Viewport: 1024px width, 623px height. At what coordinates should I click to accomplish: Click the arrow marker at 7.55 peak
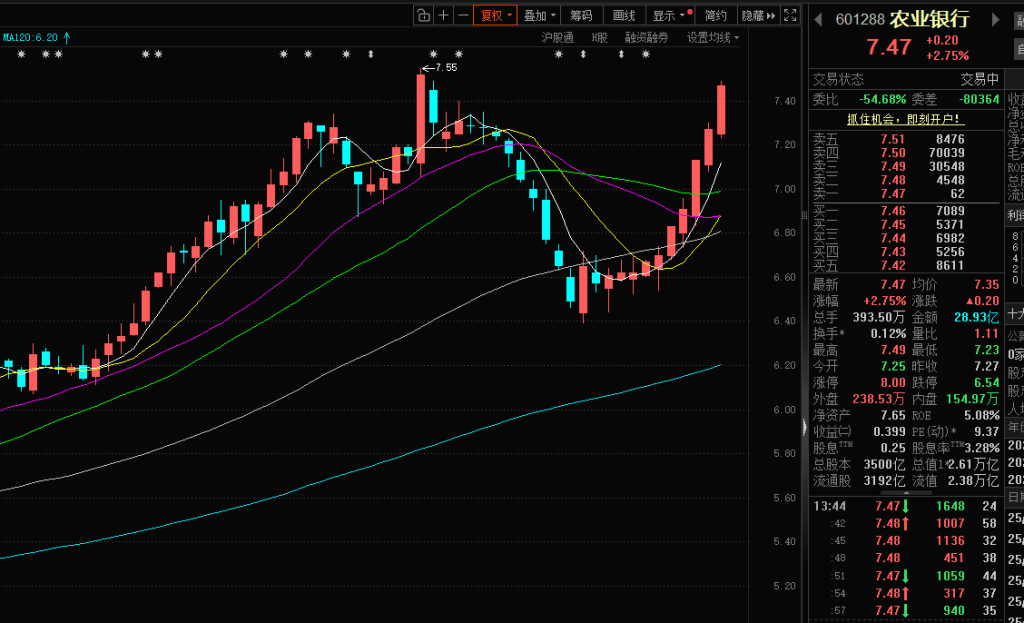[x=427, y=68]
